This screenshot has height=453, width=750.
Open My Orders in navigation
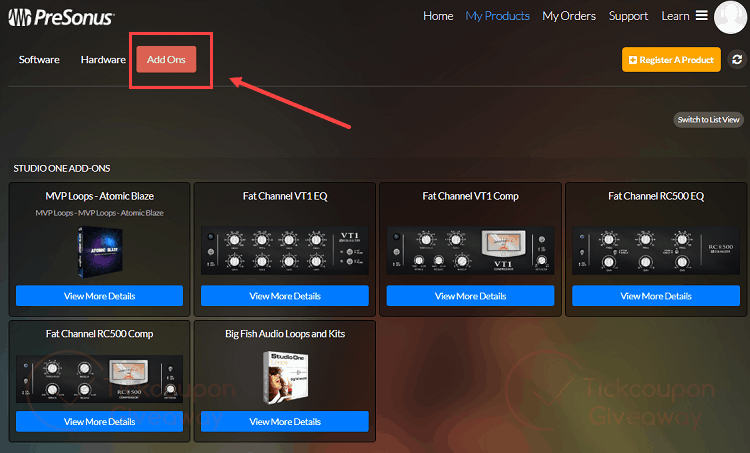(x=569, y=16)
